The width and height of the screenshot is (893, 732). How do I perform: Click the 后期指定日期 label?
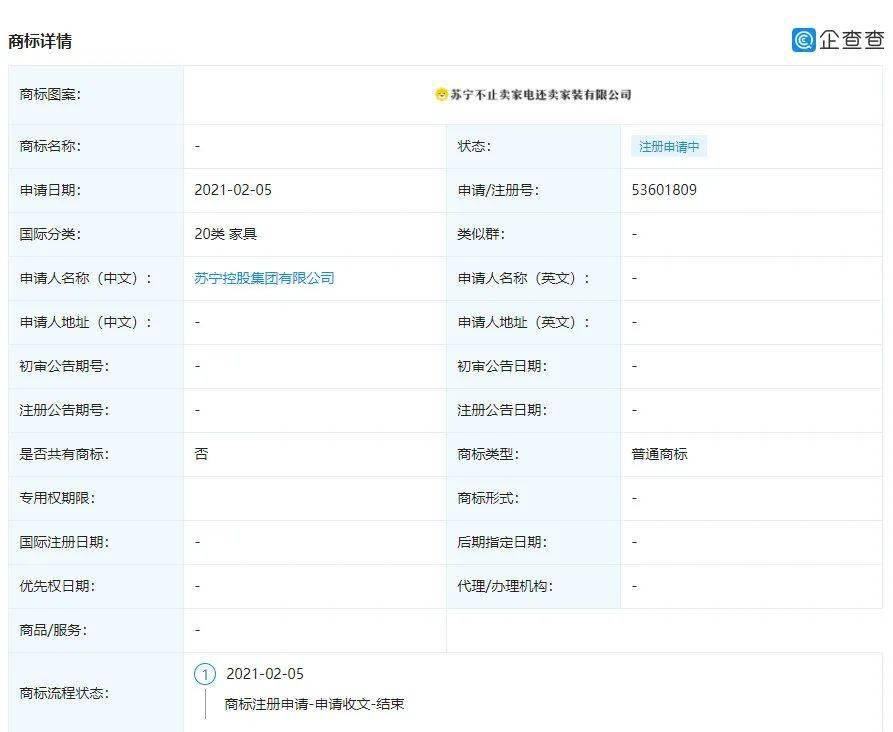pos(502,542)
